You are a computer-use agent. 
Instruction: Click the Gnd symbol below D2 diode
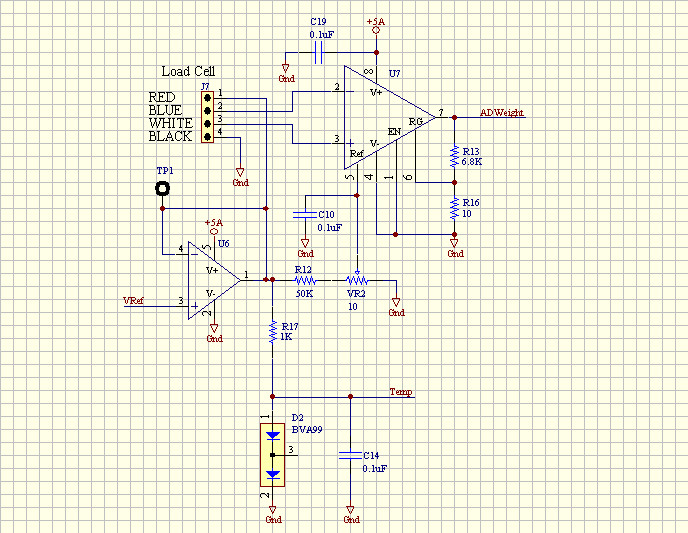pos(273,516)
